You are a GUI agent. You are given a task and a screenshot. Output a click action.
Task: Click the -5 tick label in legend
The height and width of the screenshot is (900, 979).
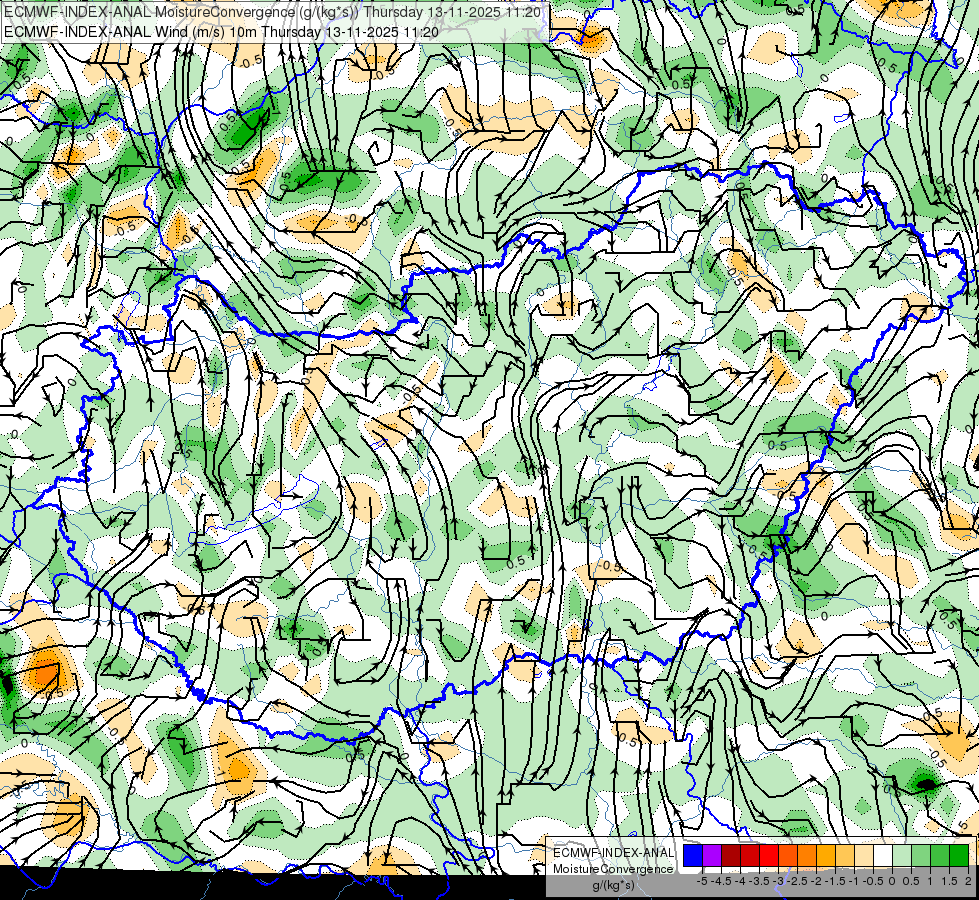702,881
